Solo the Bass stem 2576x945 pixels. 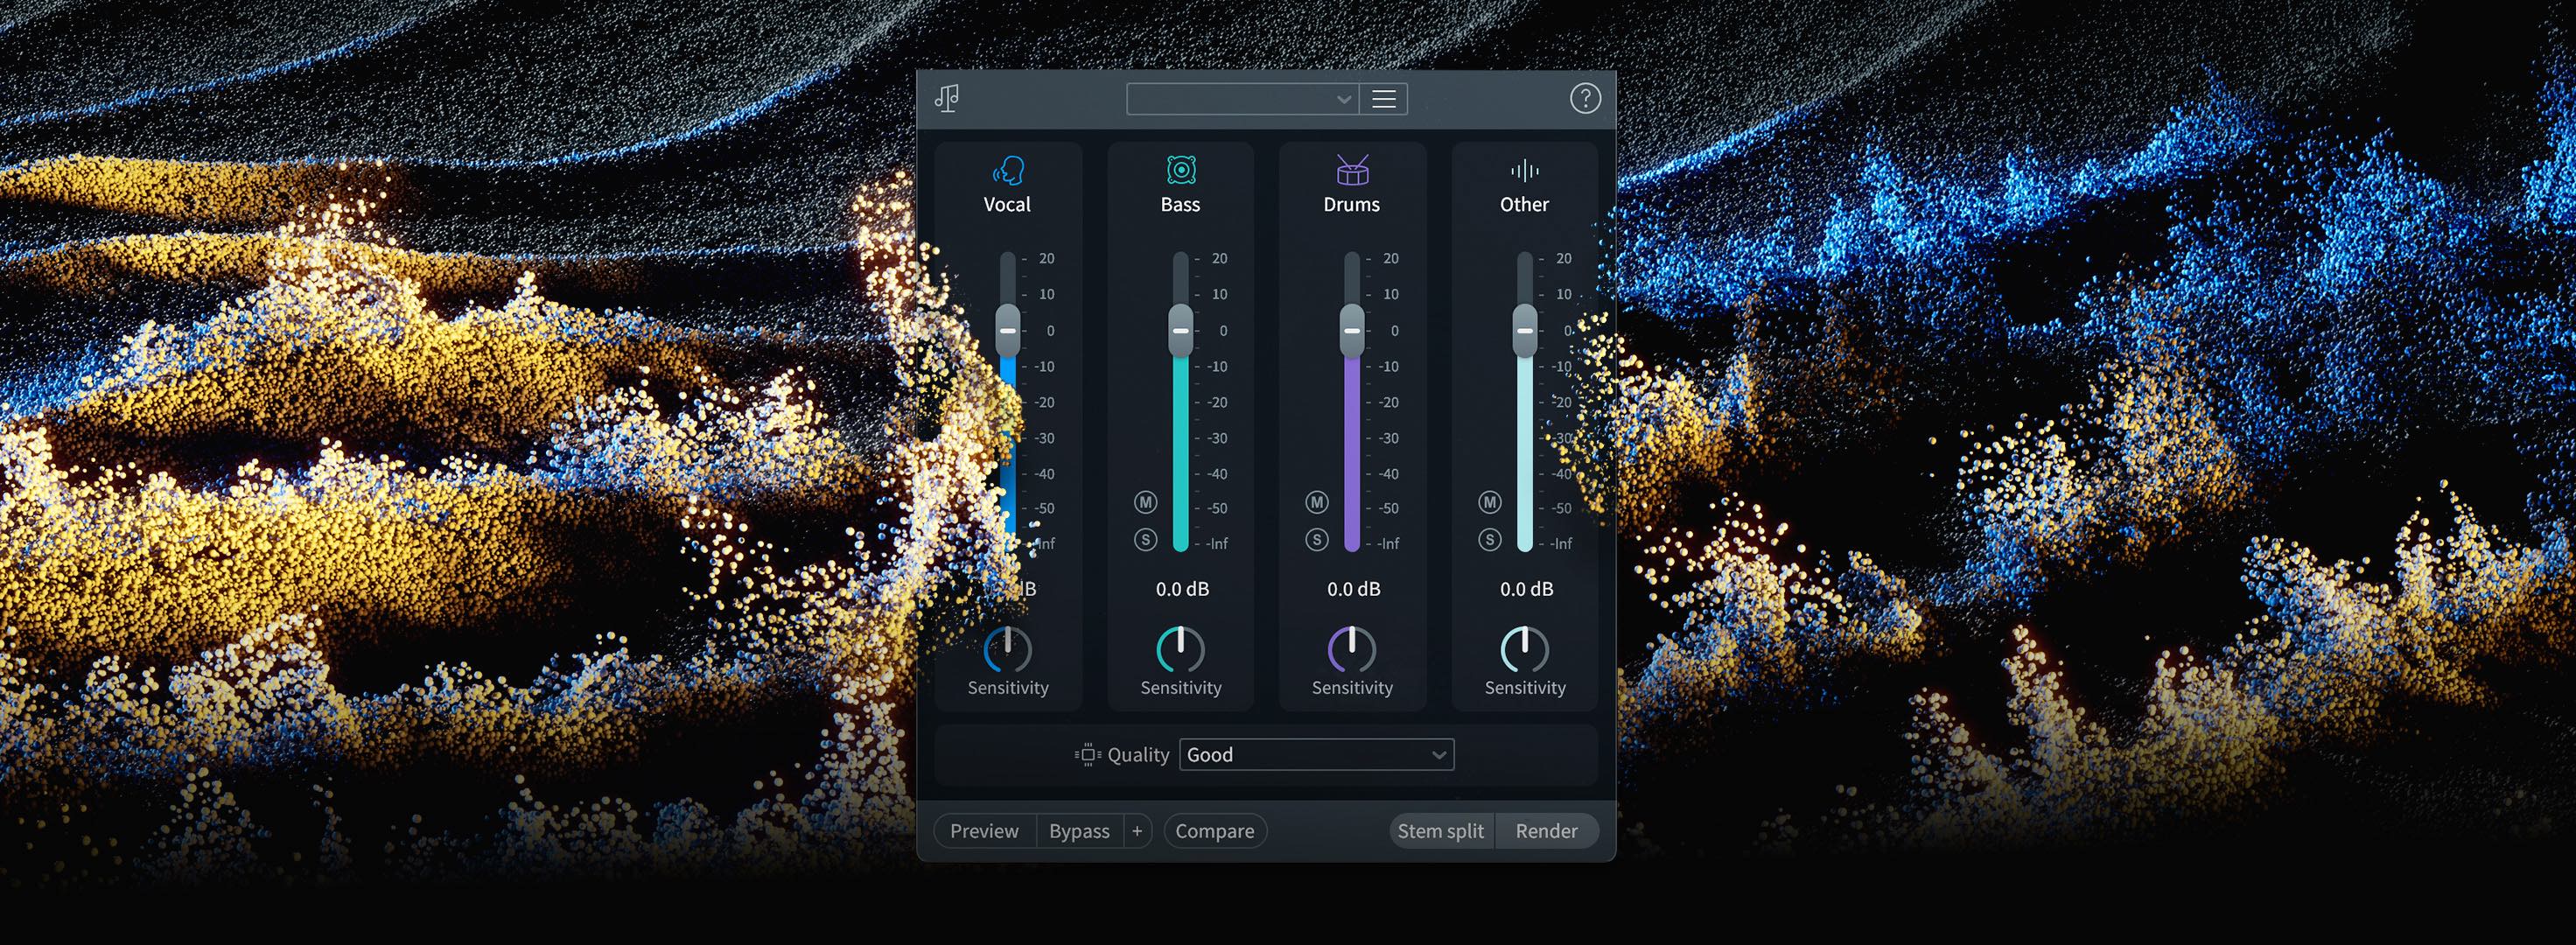click(1146, 540)
